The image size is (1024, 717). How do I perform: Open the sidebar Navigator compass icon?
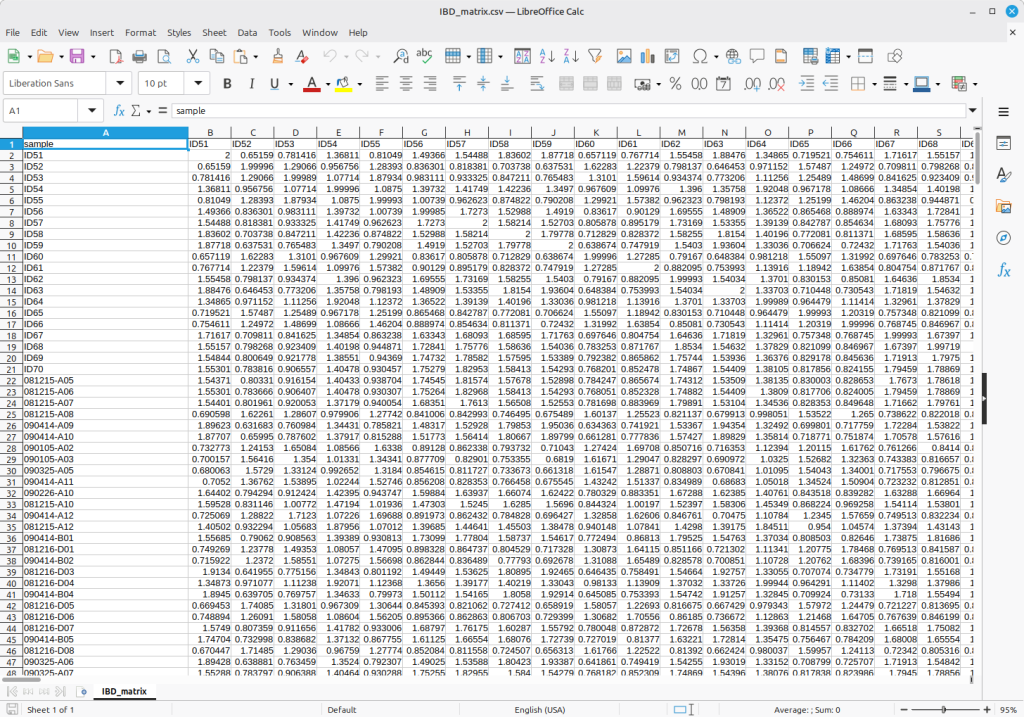[x=1003, y=238]
